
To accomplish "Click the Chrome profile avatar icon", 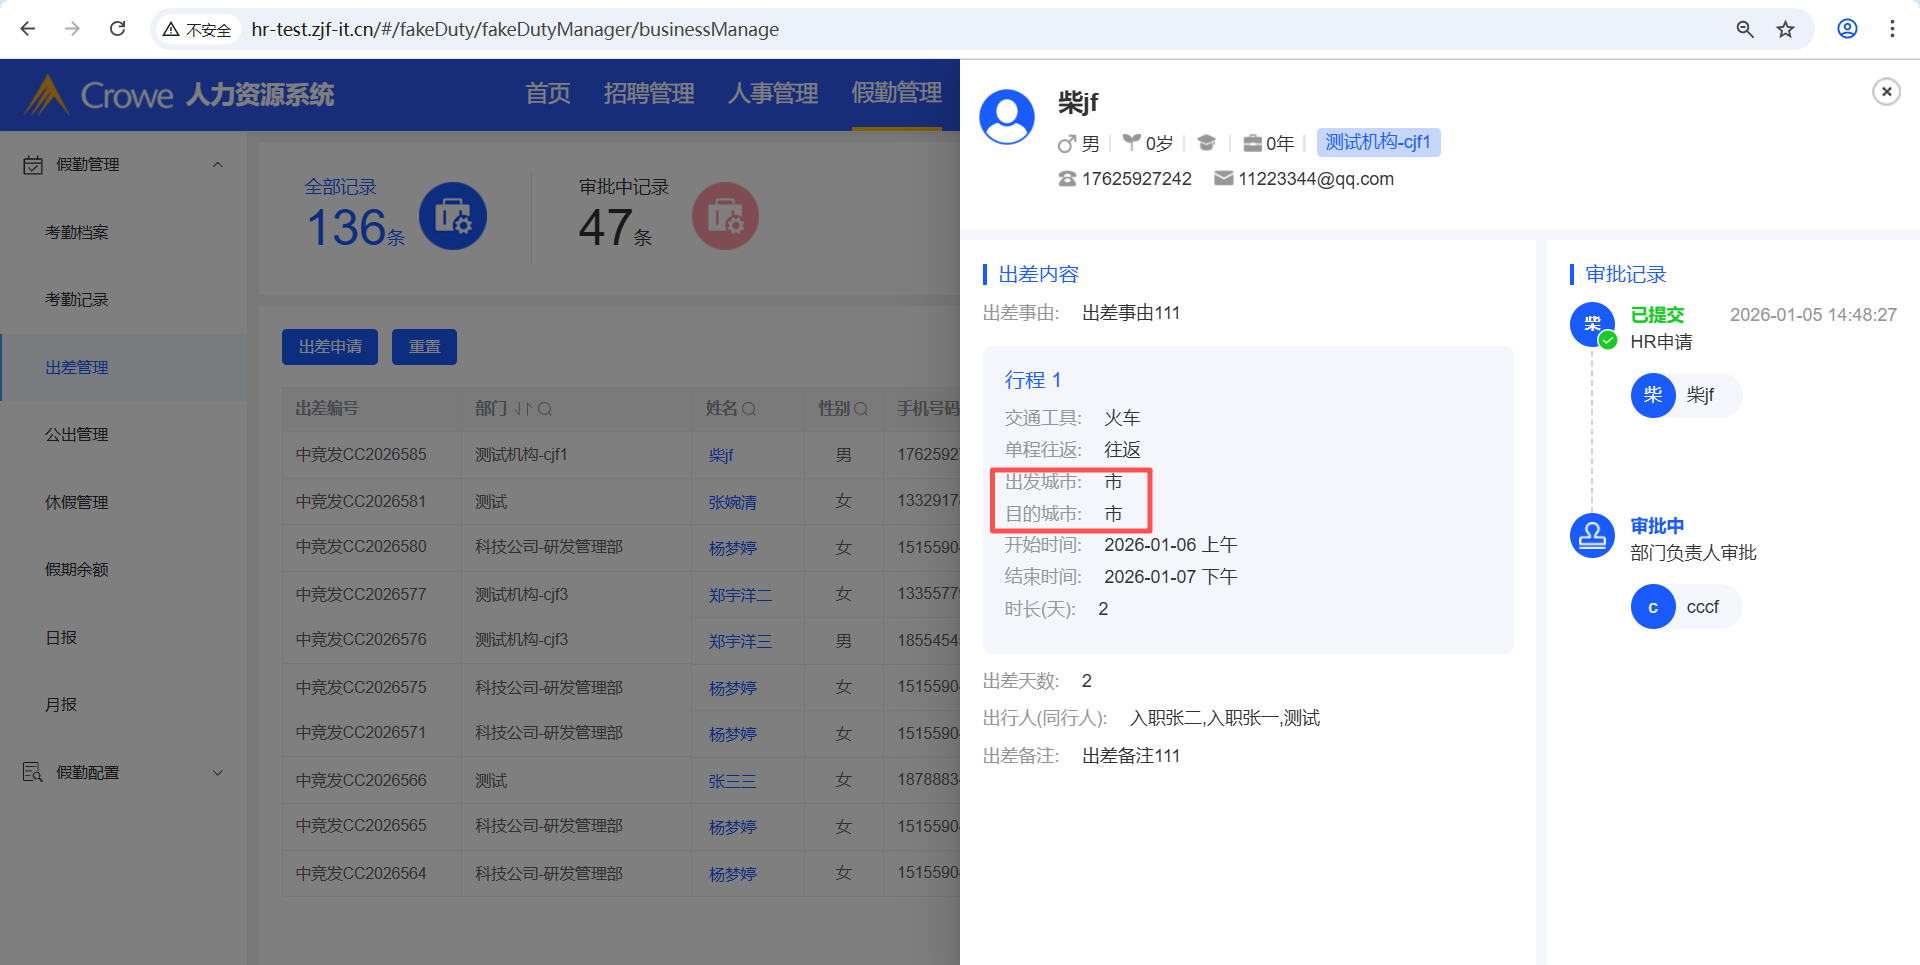I will click(1847, 29).
